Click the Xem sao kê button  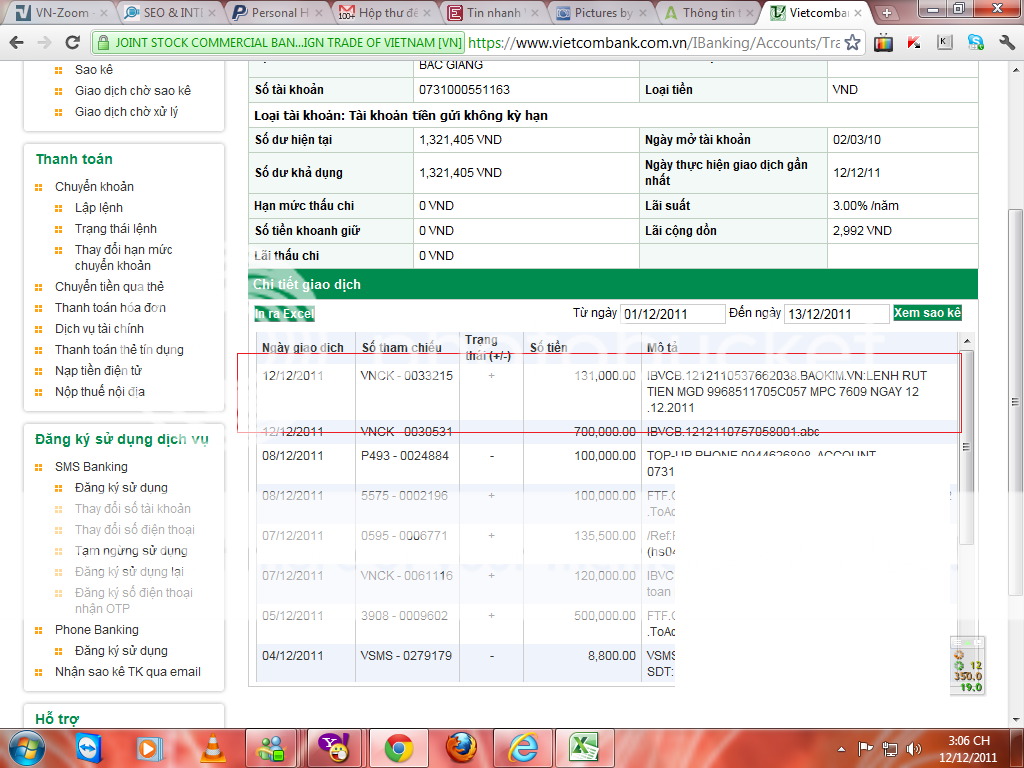pos(927,313)
